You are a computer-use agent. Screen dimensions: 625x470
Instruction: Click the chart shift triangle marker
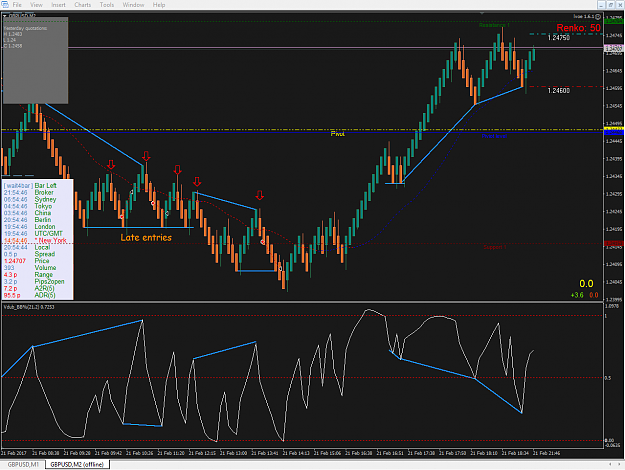pos(482,14)
